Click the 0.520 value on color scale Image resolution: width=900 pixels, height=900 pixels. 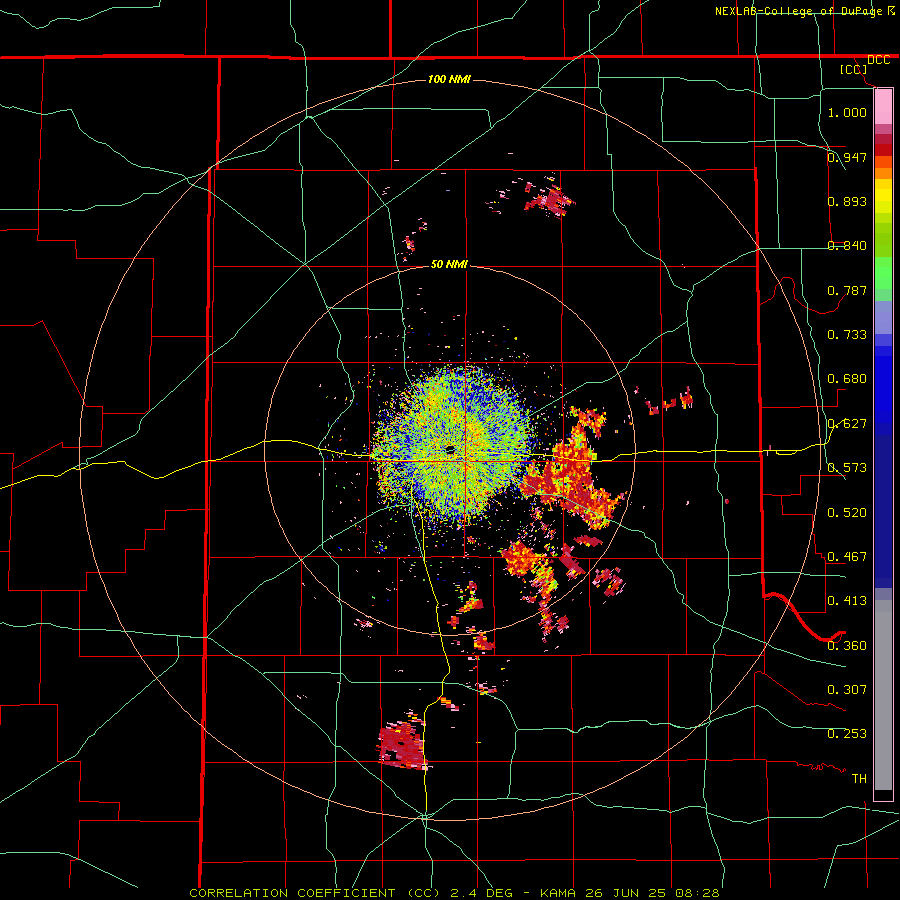(847, 513)
